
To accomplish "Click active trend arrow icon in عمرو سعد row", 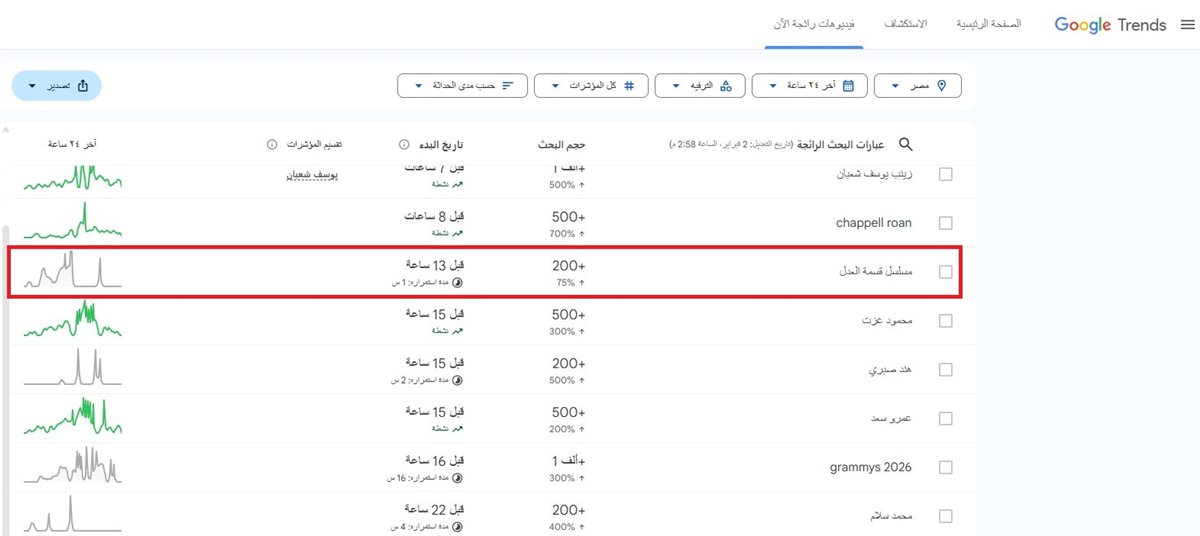I will click(x=458, y=429).
